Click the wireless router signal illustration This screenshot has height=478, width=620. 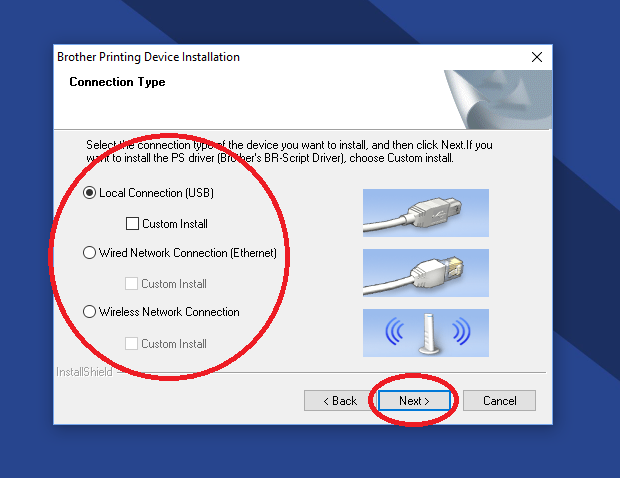426,333
